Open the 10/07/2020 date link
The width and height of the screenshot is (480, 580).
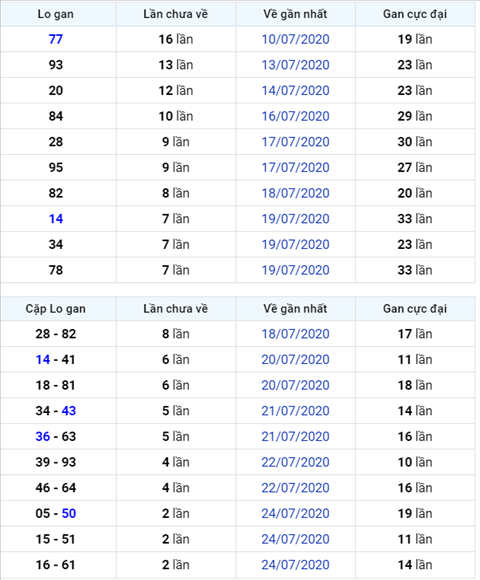295,39
